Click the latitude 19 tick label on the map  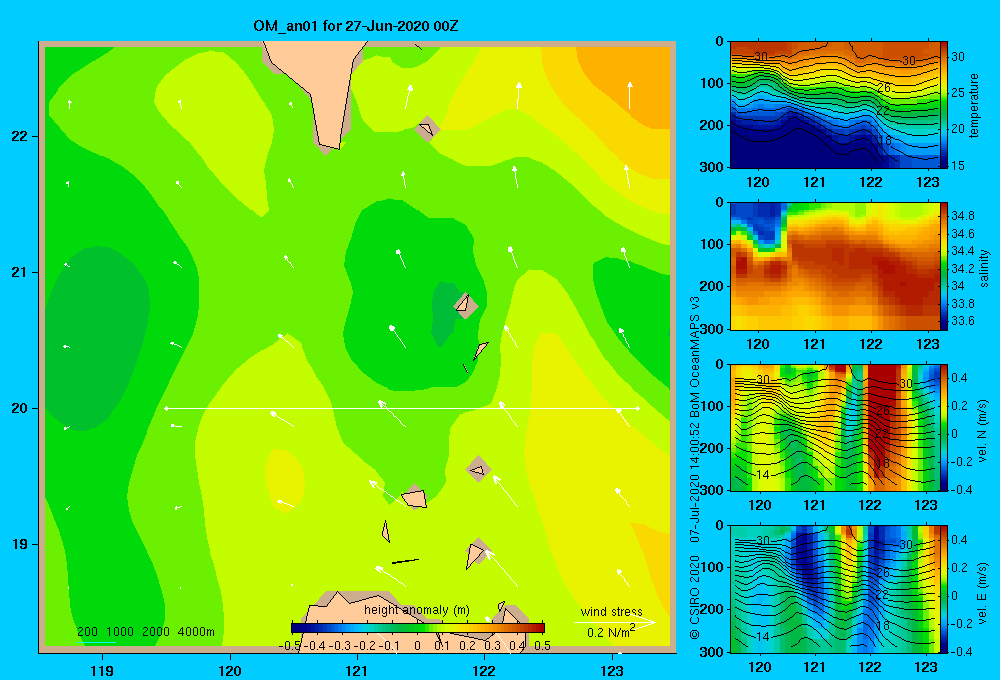click(20, 544)
